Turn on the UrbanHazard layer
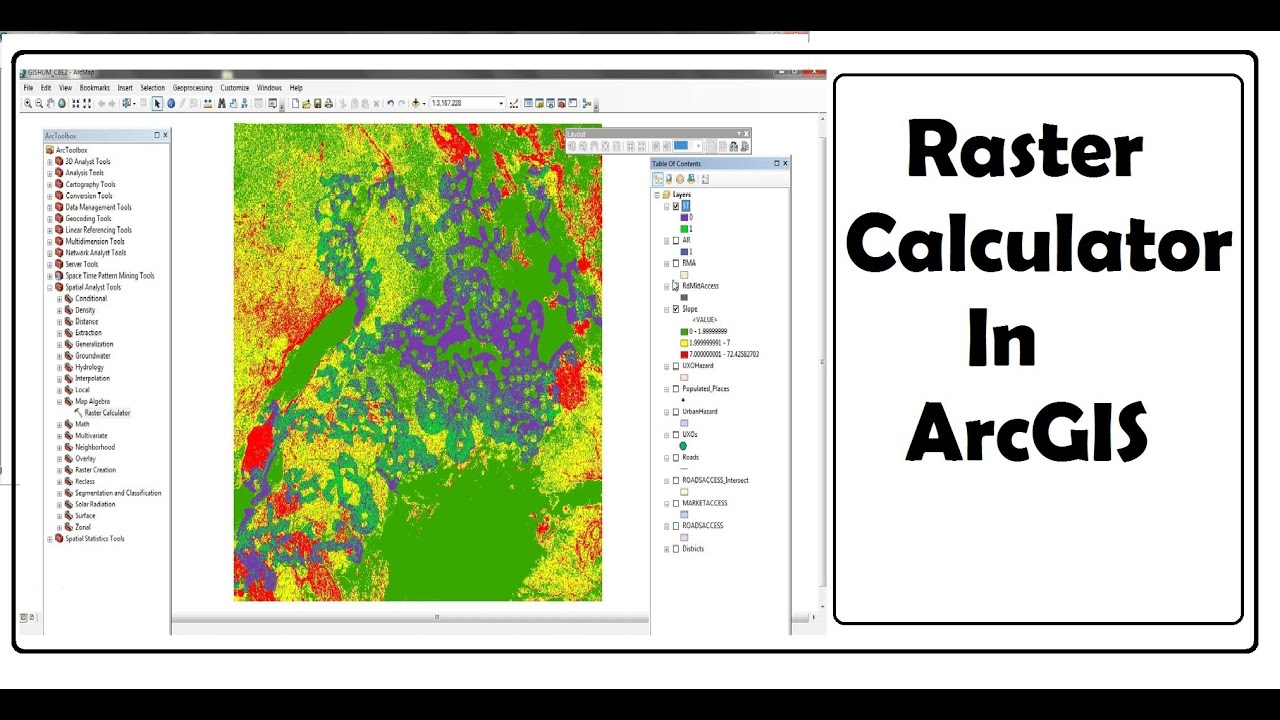The height and width of the screenshot is (720, 1280). [x=676, y=412]
